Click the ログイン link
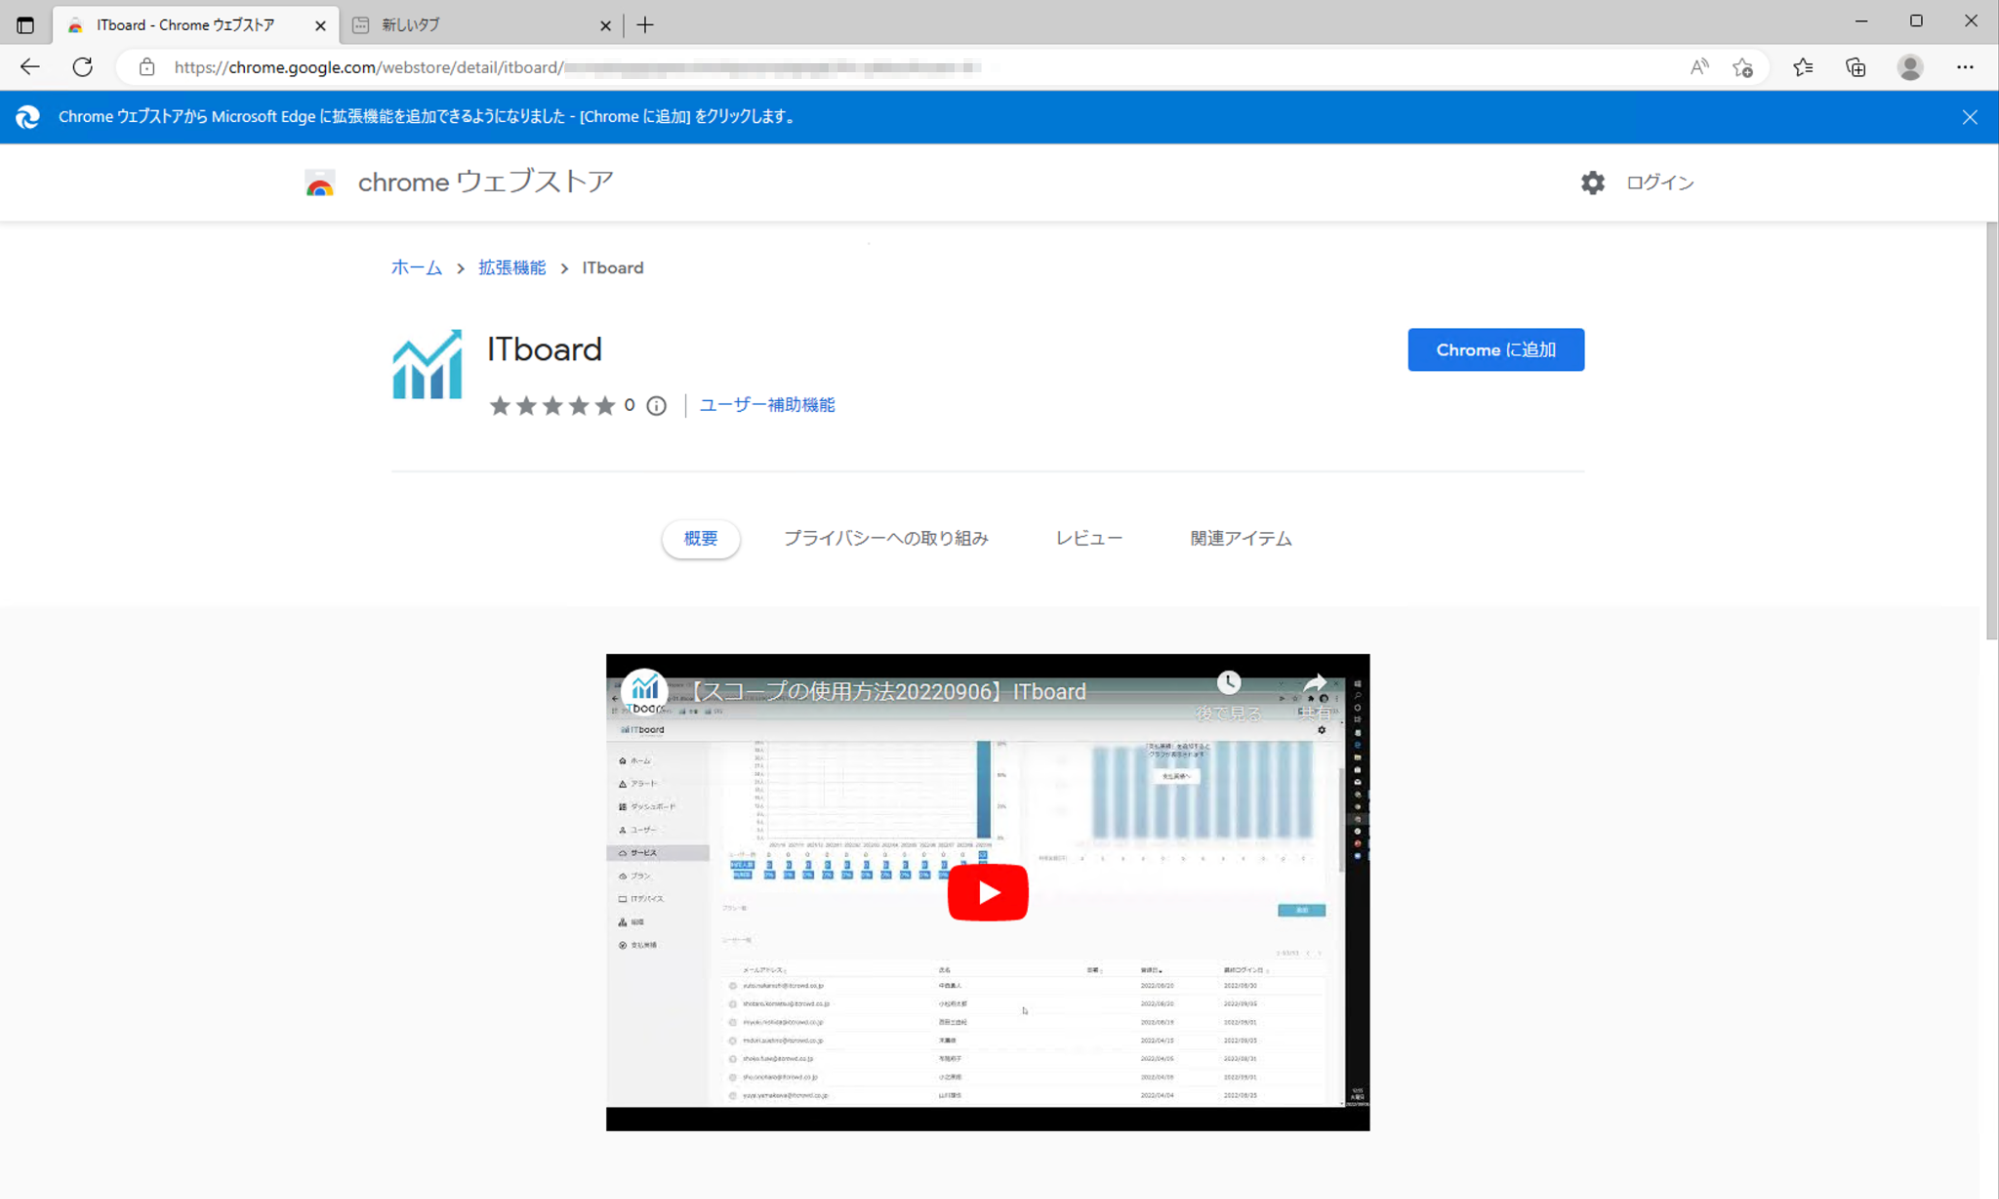This screenshot has height=1199, width=1999. point(1659,182)
